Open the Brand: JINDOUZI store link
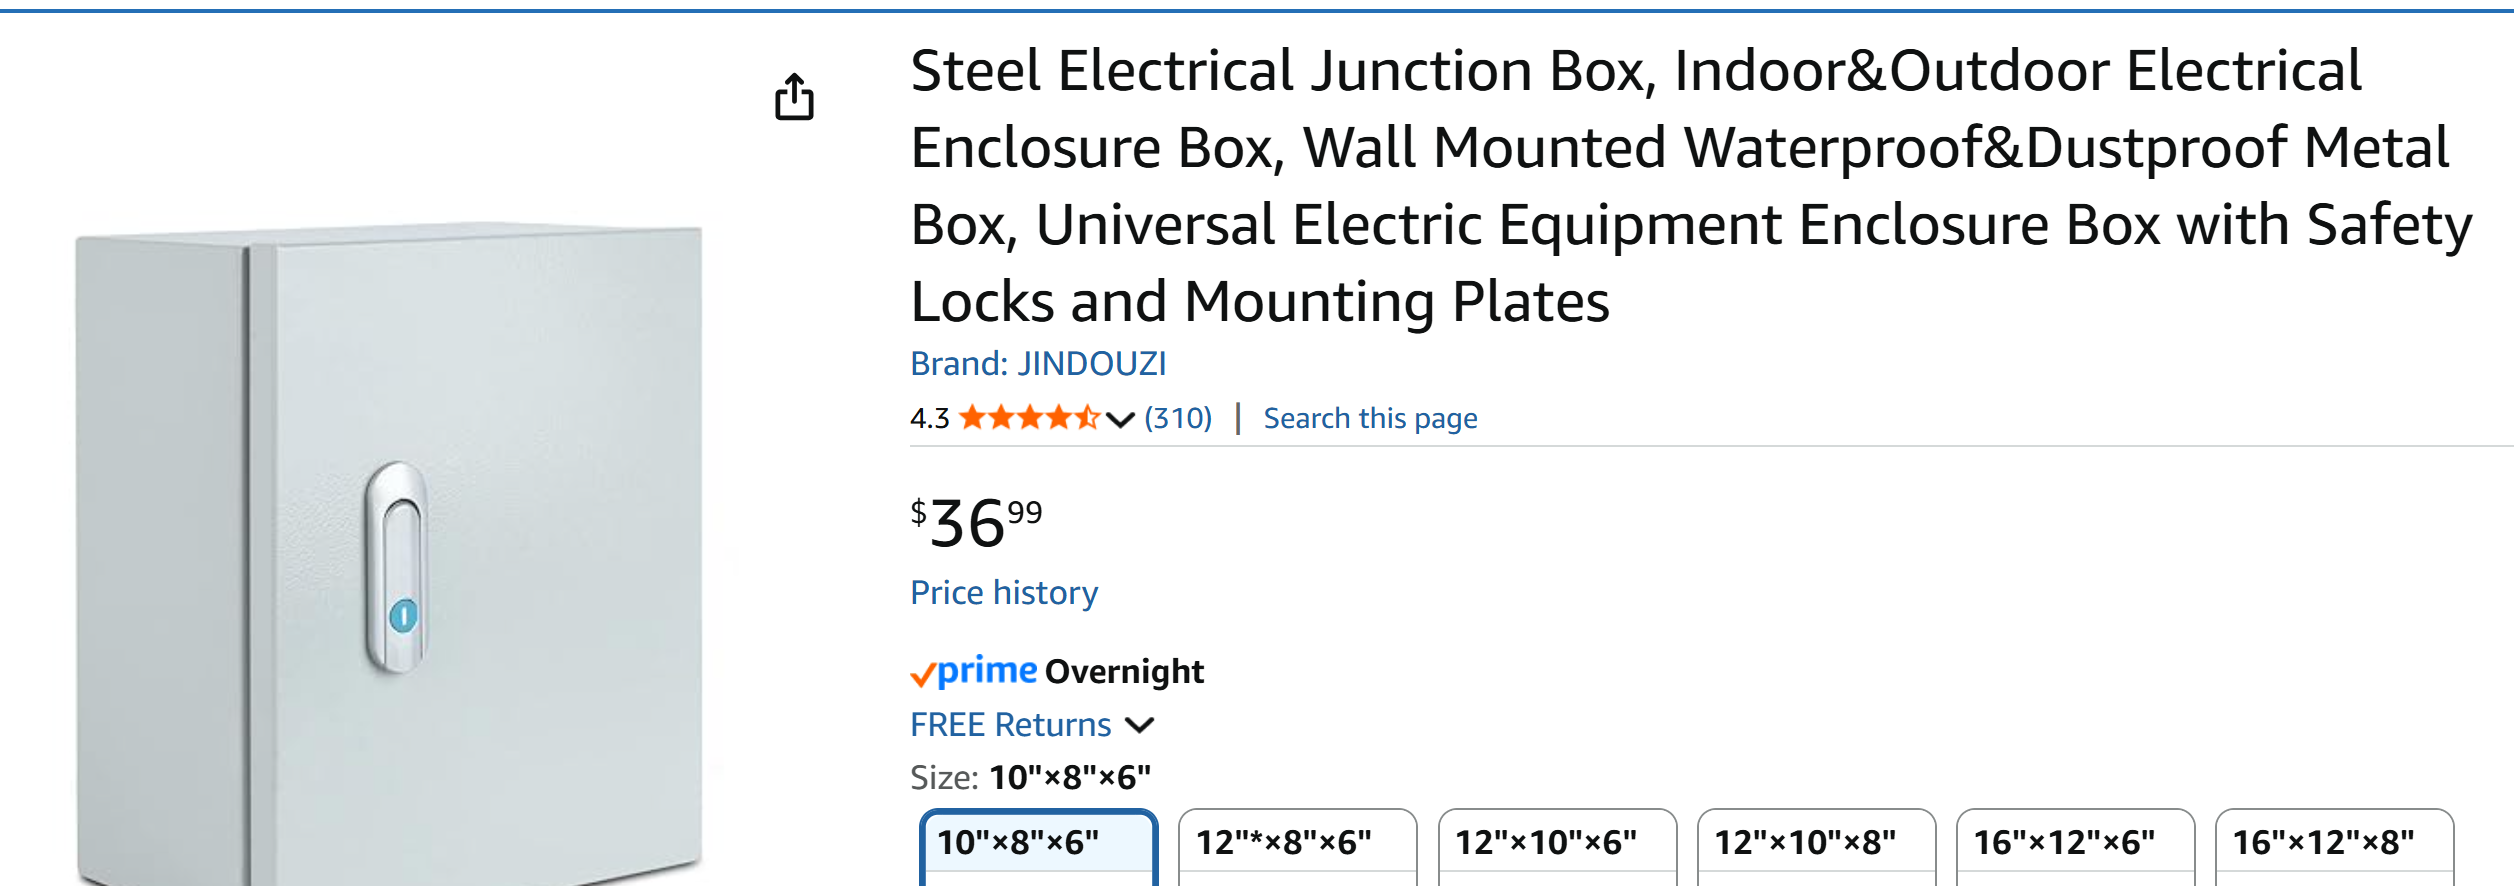The image size is (2514, 886). (1038, 364)
